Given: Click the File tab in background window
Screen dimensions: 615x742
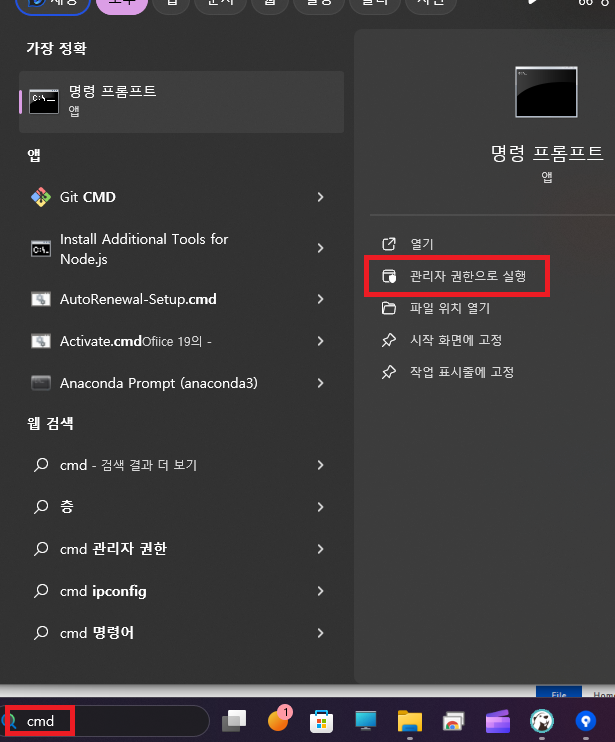Looking at the screenshot, I should 559,692.
